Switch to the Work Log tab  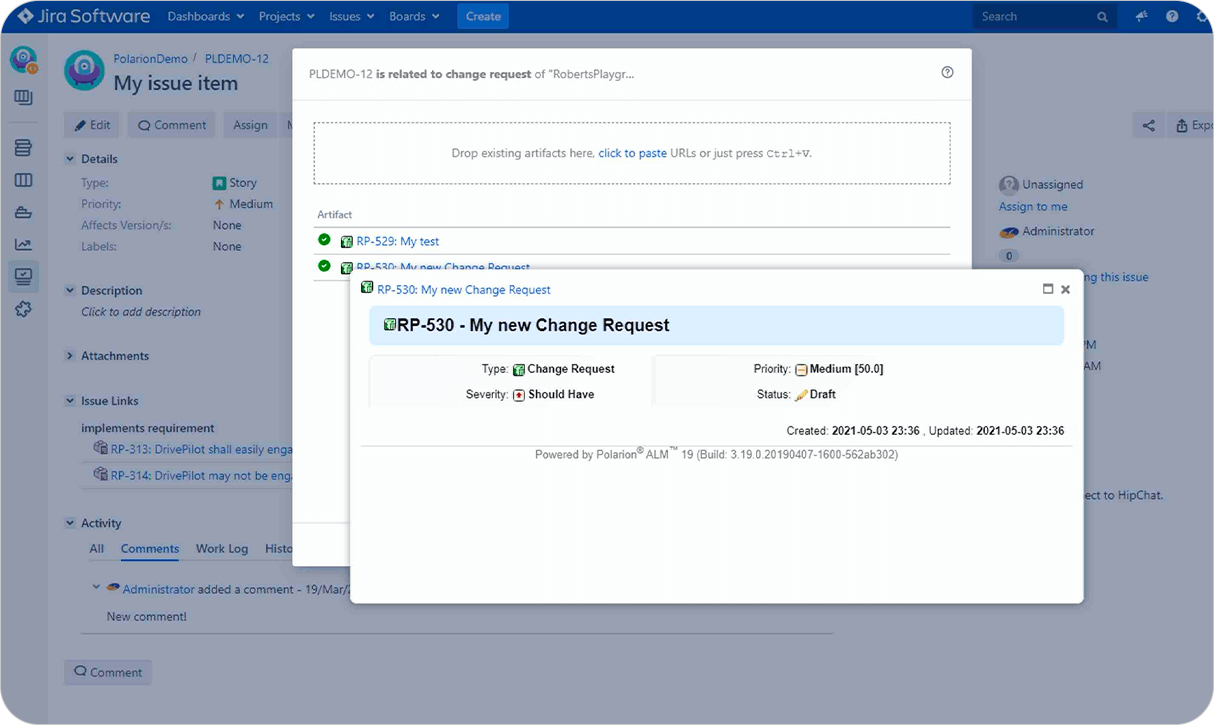click(x=222, y=549)
